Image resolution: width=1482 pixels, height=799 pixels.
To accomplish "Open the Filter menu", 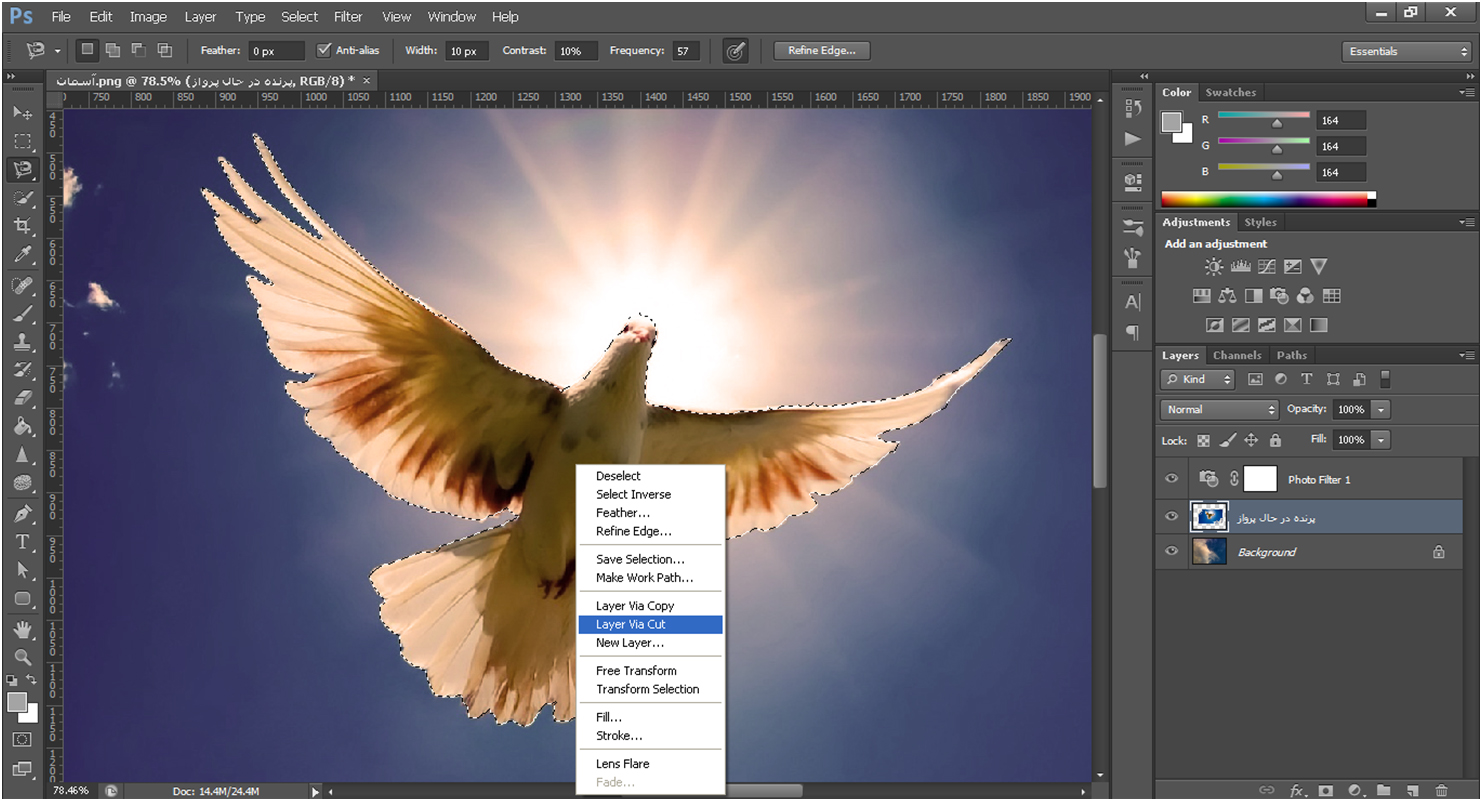I will tap(348, 16).
